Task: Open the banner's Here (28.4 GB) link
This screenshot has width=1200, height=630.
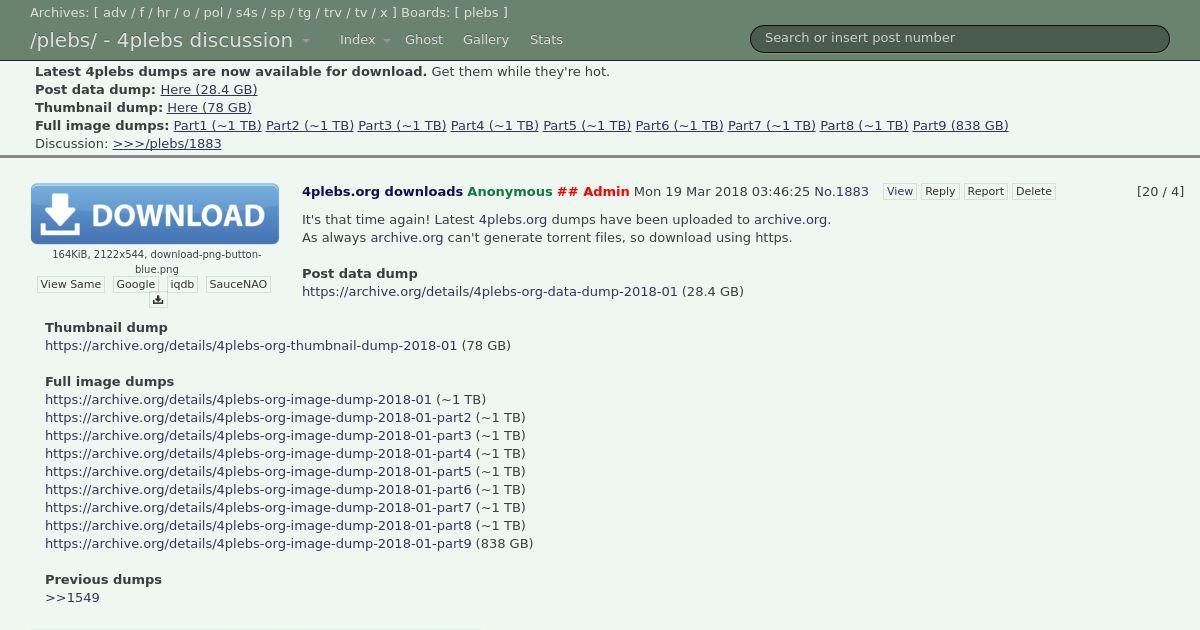Action: point(209,90)
